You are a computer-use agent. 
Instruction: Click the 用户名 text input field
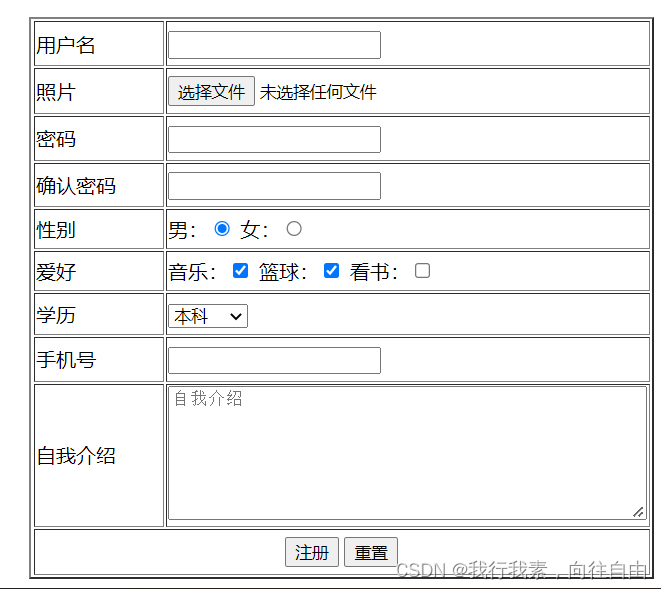pyautogui.click(x=274, y=45)
